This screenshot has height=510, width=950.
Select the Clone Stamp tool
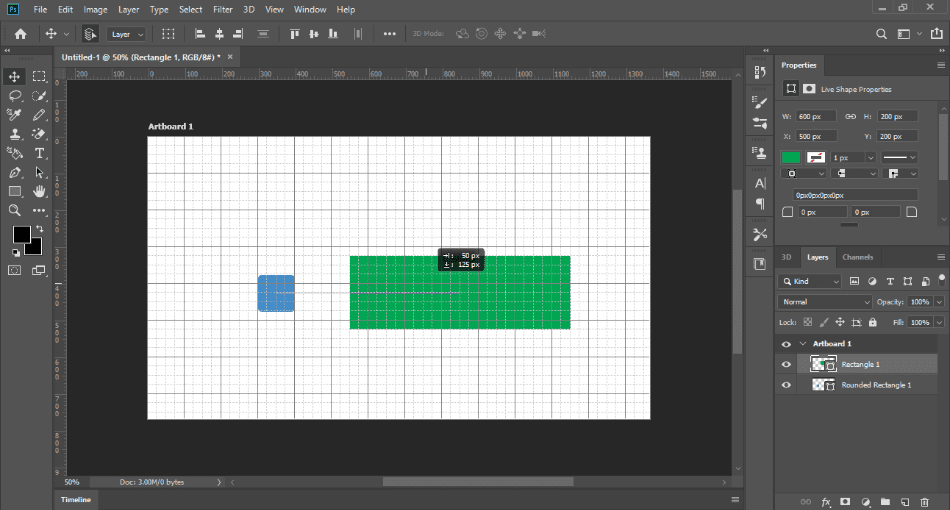point(15,134)
